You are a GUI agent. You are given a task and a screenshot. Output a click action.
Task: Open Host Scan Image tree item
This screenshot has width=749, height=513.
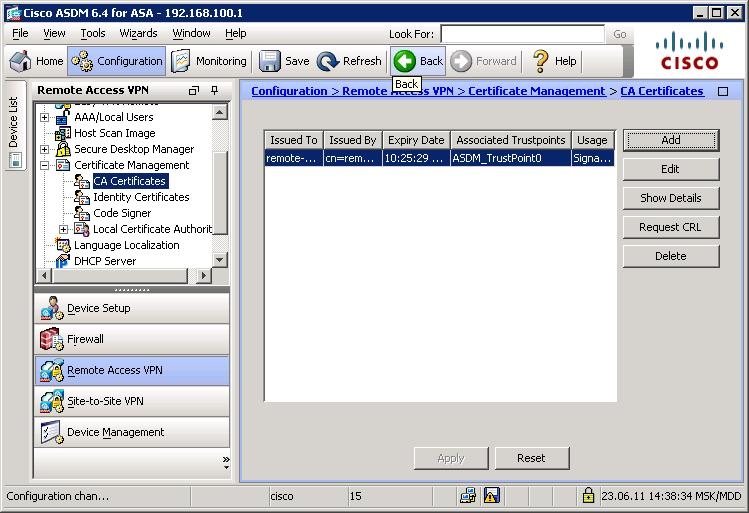click(x=115, y=133)
